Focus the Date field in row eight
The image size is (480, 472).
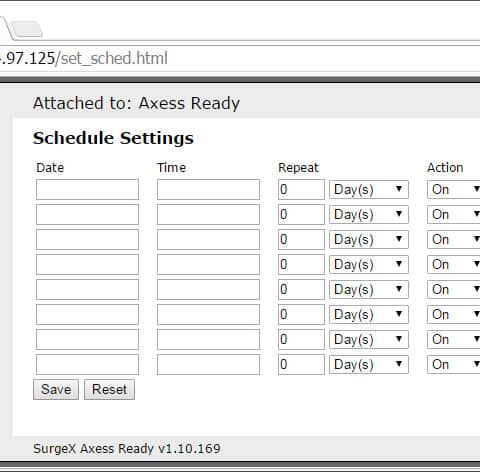point(87,364)
